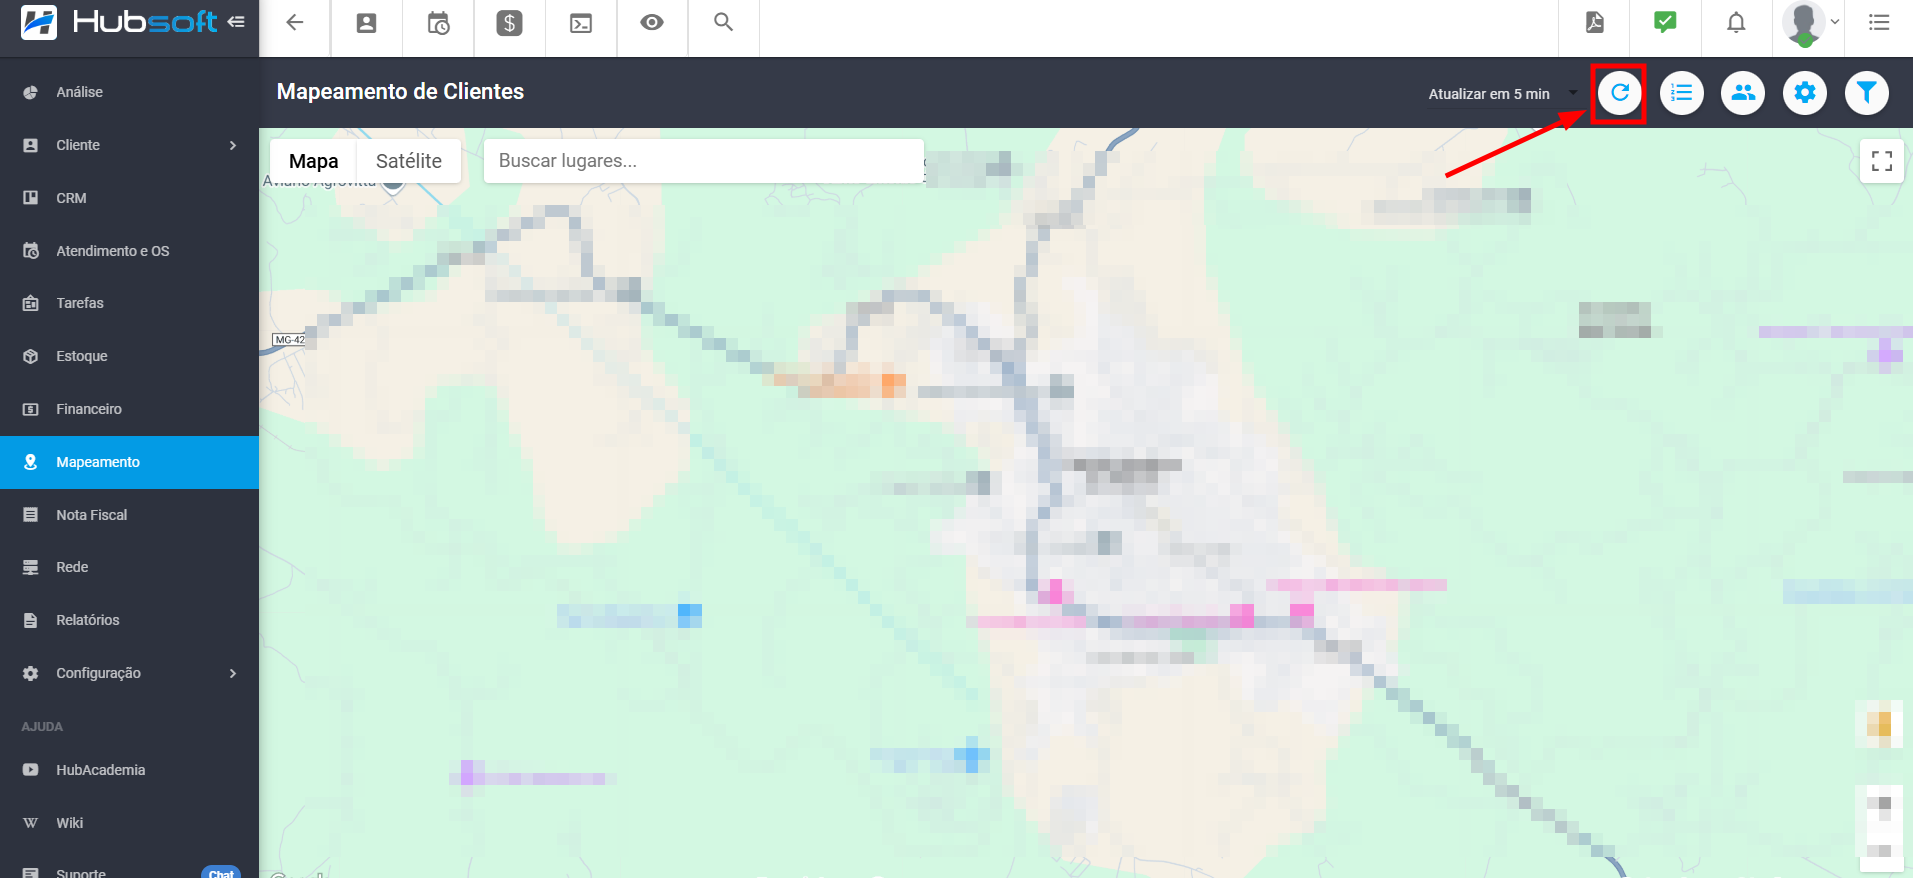Image resolution: width=1913 pixels, height=878 pixels.
Task: Open Relatórios in the sidebar
Action: click(x=129, y=620)
